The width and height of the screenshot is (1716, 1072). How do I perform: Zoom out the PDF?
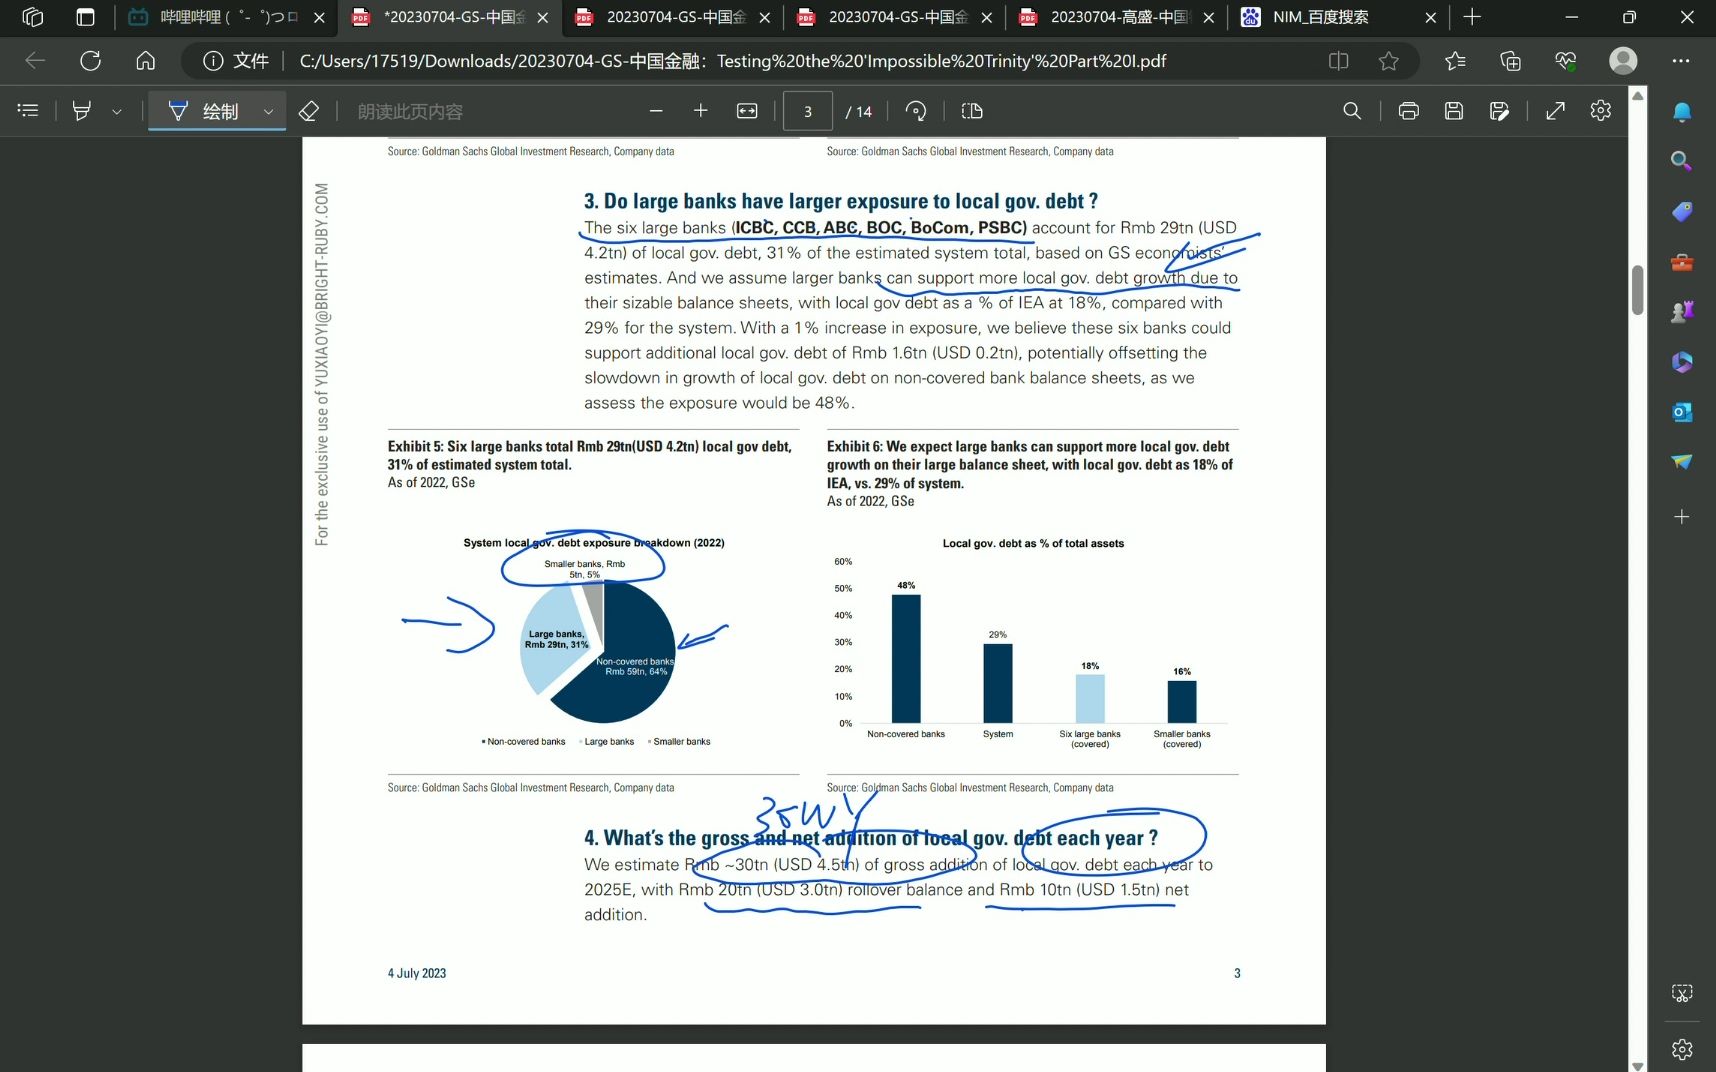coord(656,111)
